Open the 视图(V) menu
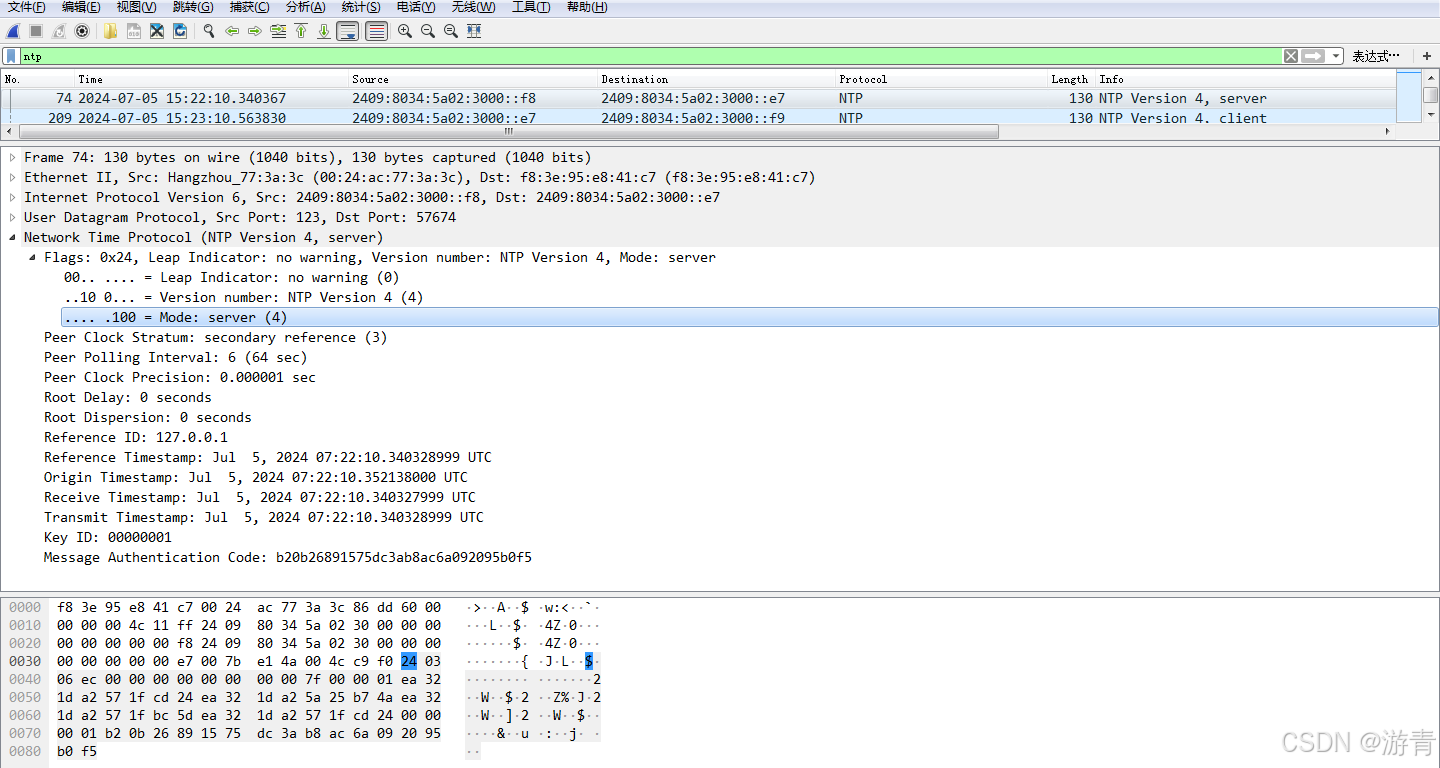1440x768 pixels. tap(136, 7)
